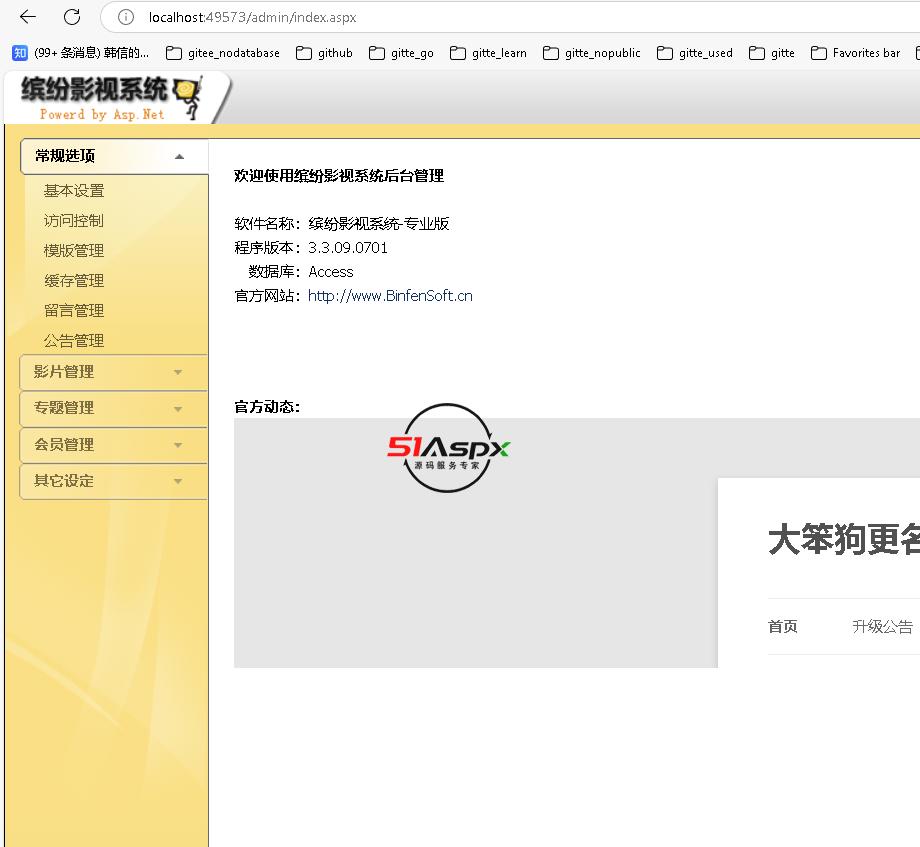Click the 升级公告 link in embedded page
This screenshot has width=920, height=847.
(882, 627)
